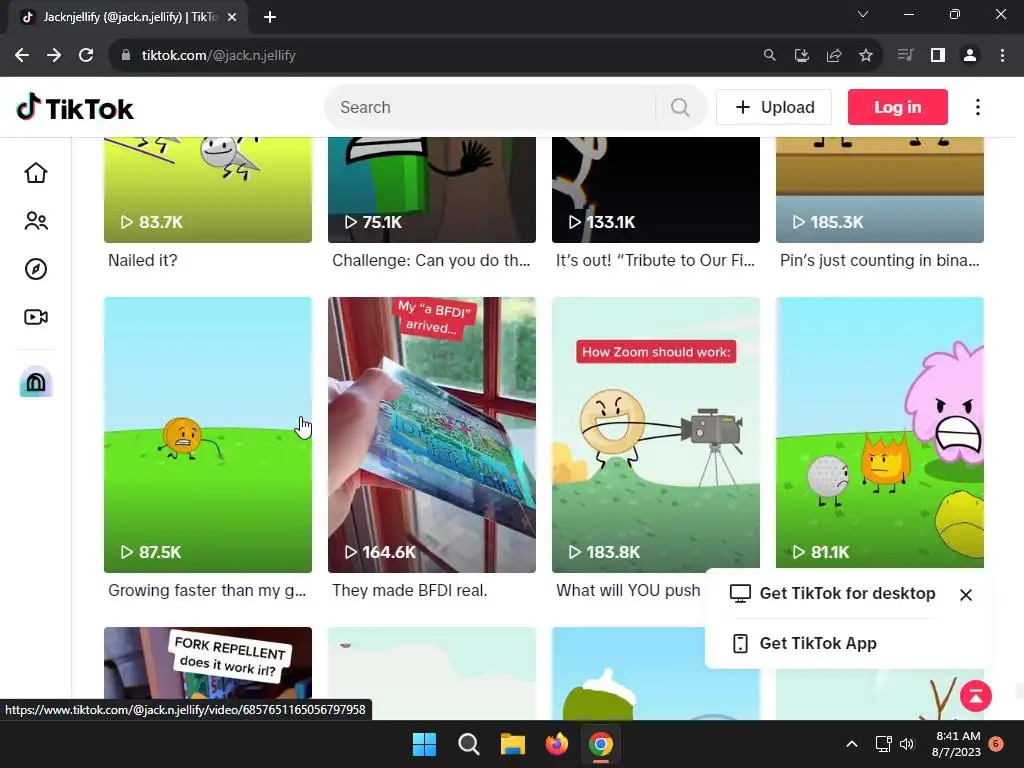Open the BFDI arrived video thumbnail
This screenshot has height=768, width=1024.
pyautogui.click(x=432, y=435)
